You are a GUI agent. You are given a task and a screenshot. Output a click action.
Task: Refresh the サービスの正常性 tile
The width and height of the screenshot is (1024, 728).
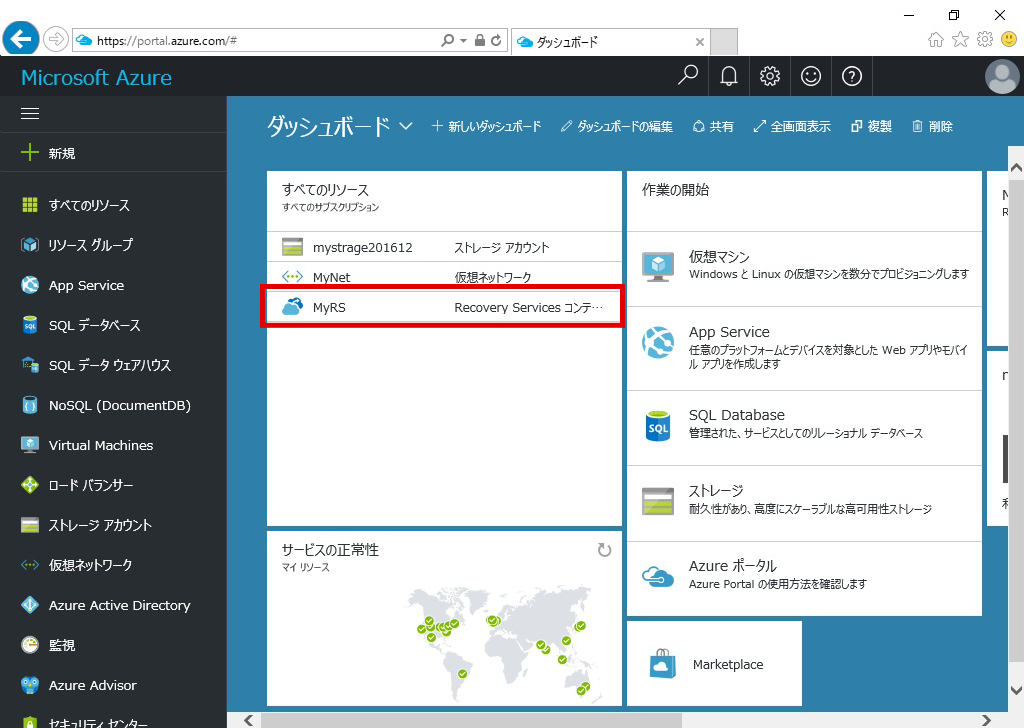coord(604,550)
